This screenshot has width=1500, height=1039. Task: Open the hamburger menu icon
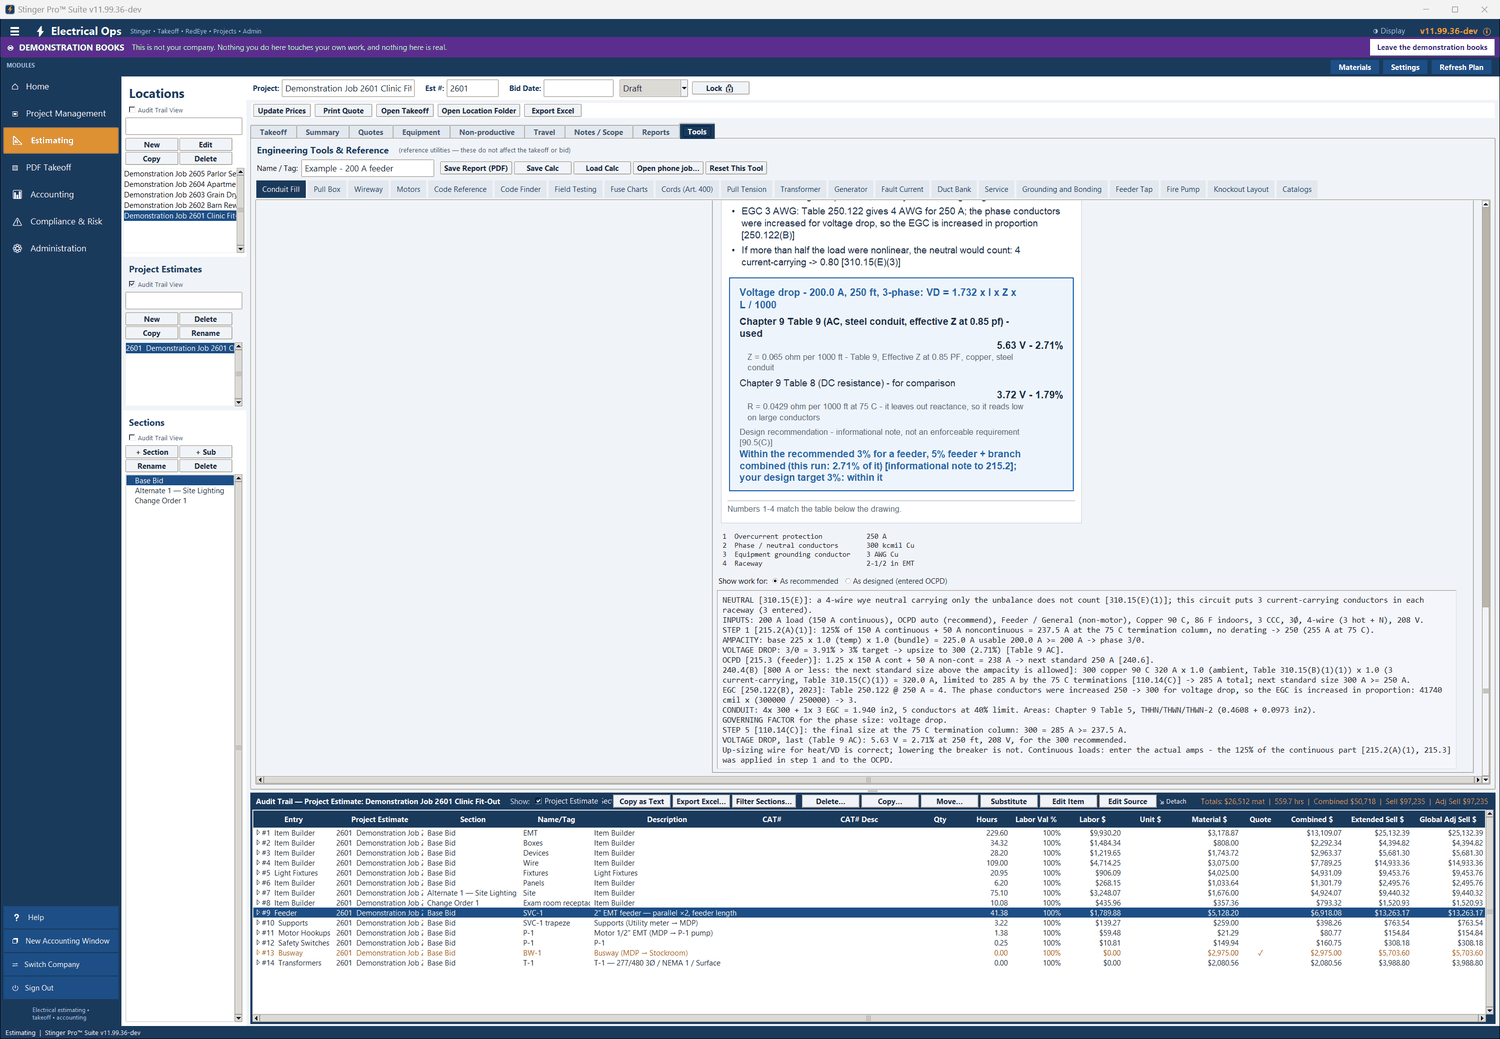pos(15,31)
